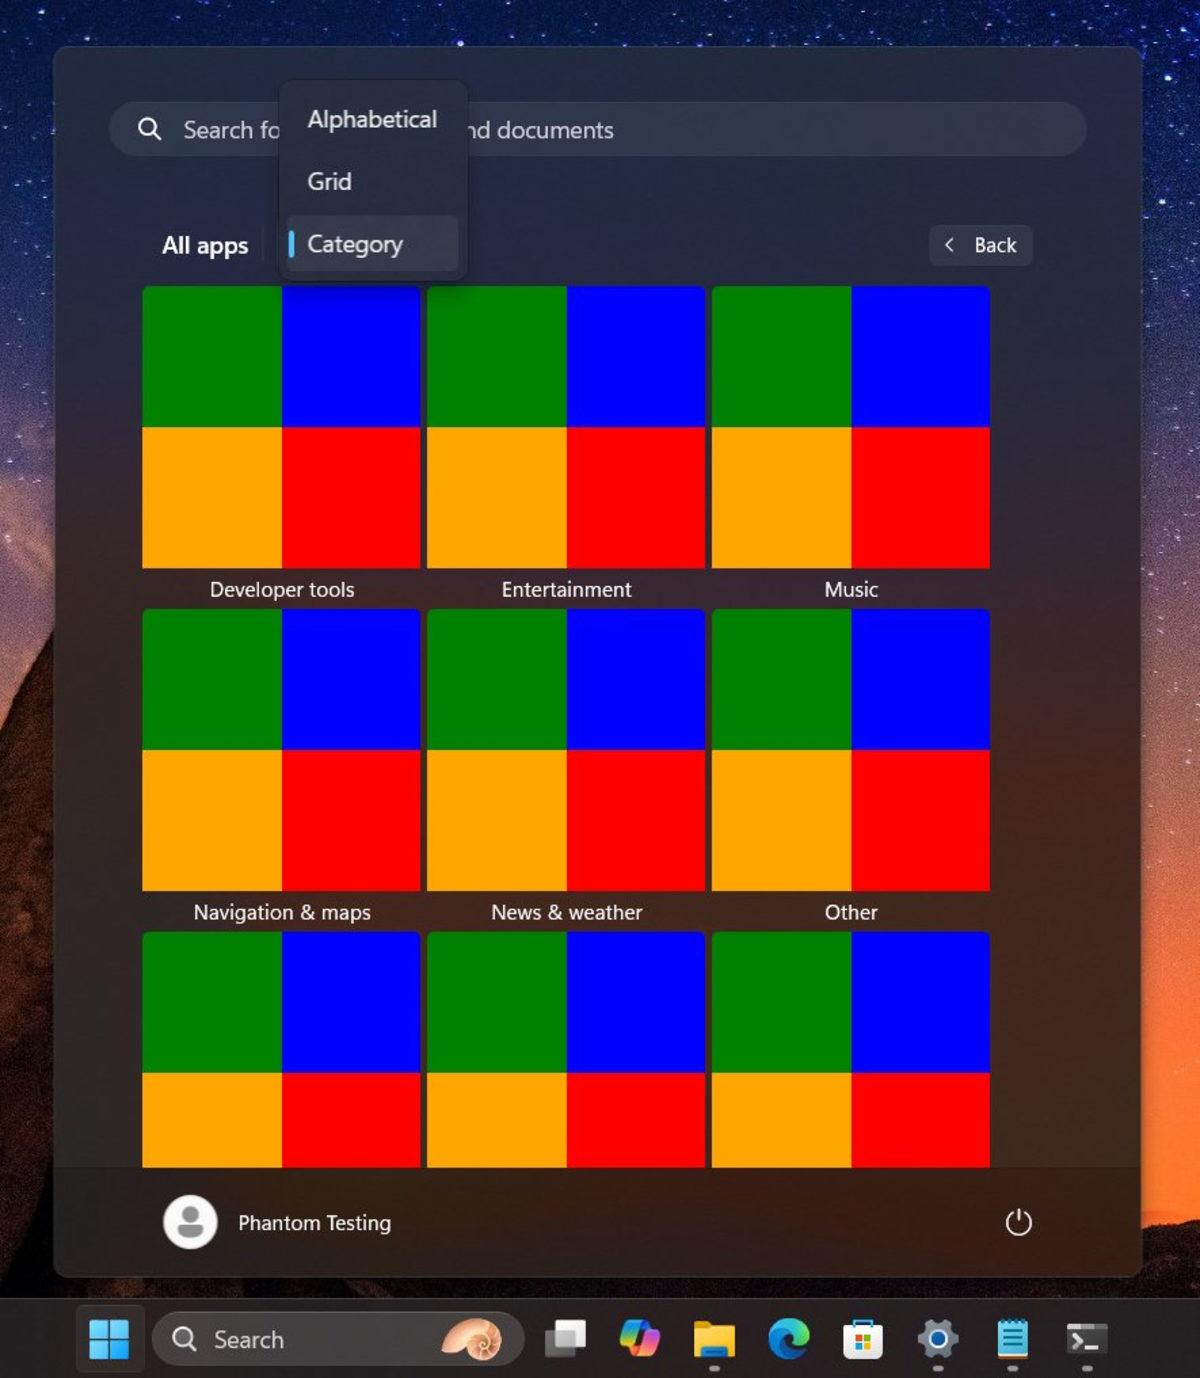
Task: Click the Phantom Testing account name
Action: tap(314, 1222)
